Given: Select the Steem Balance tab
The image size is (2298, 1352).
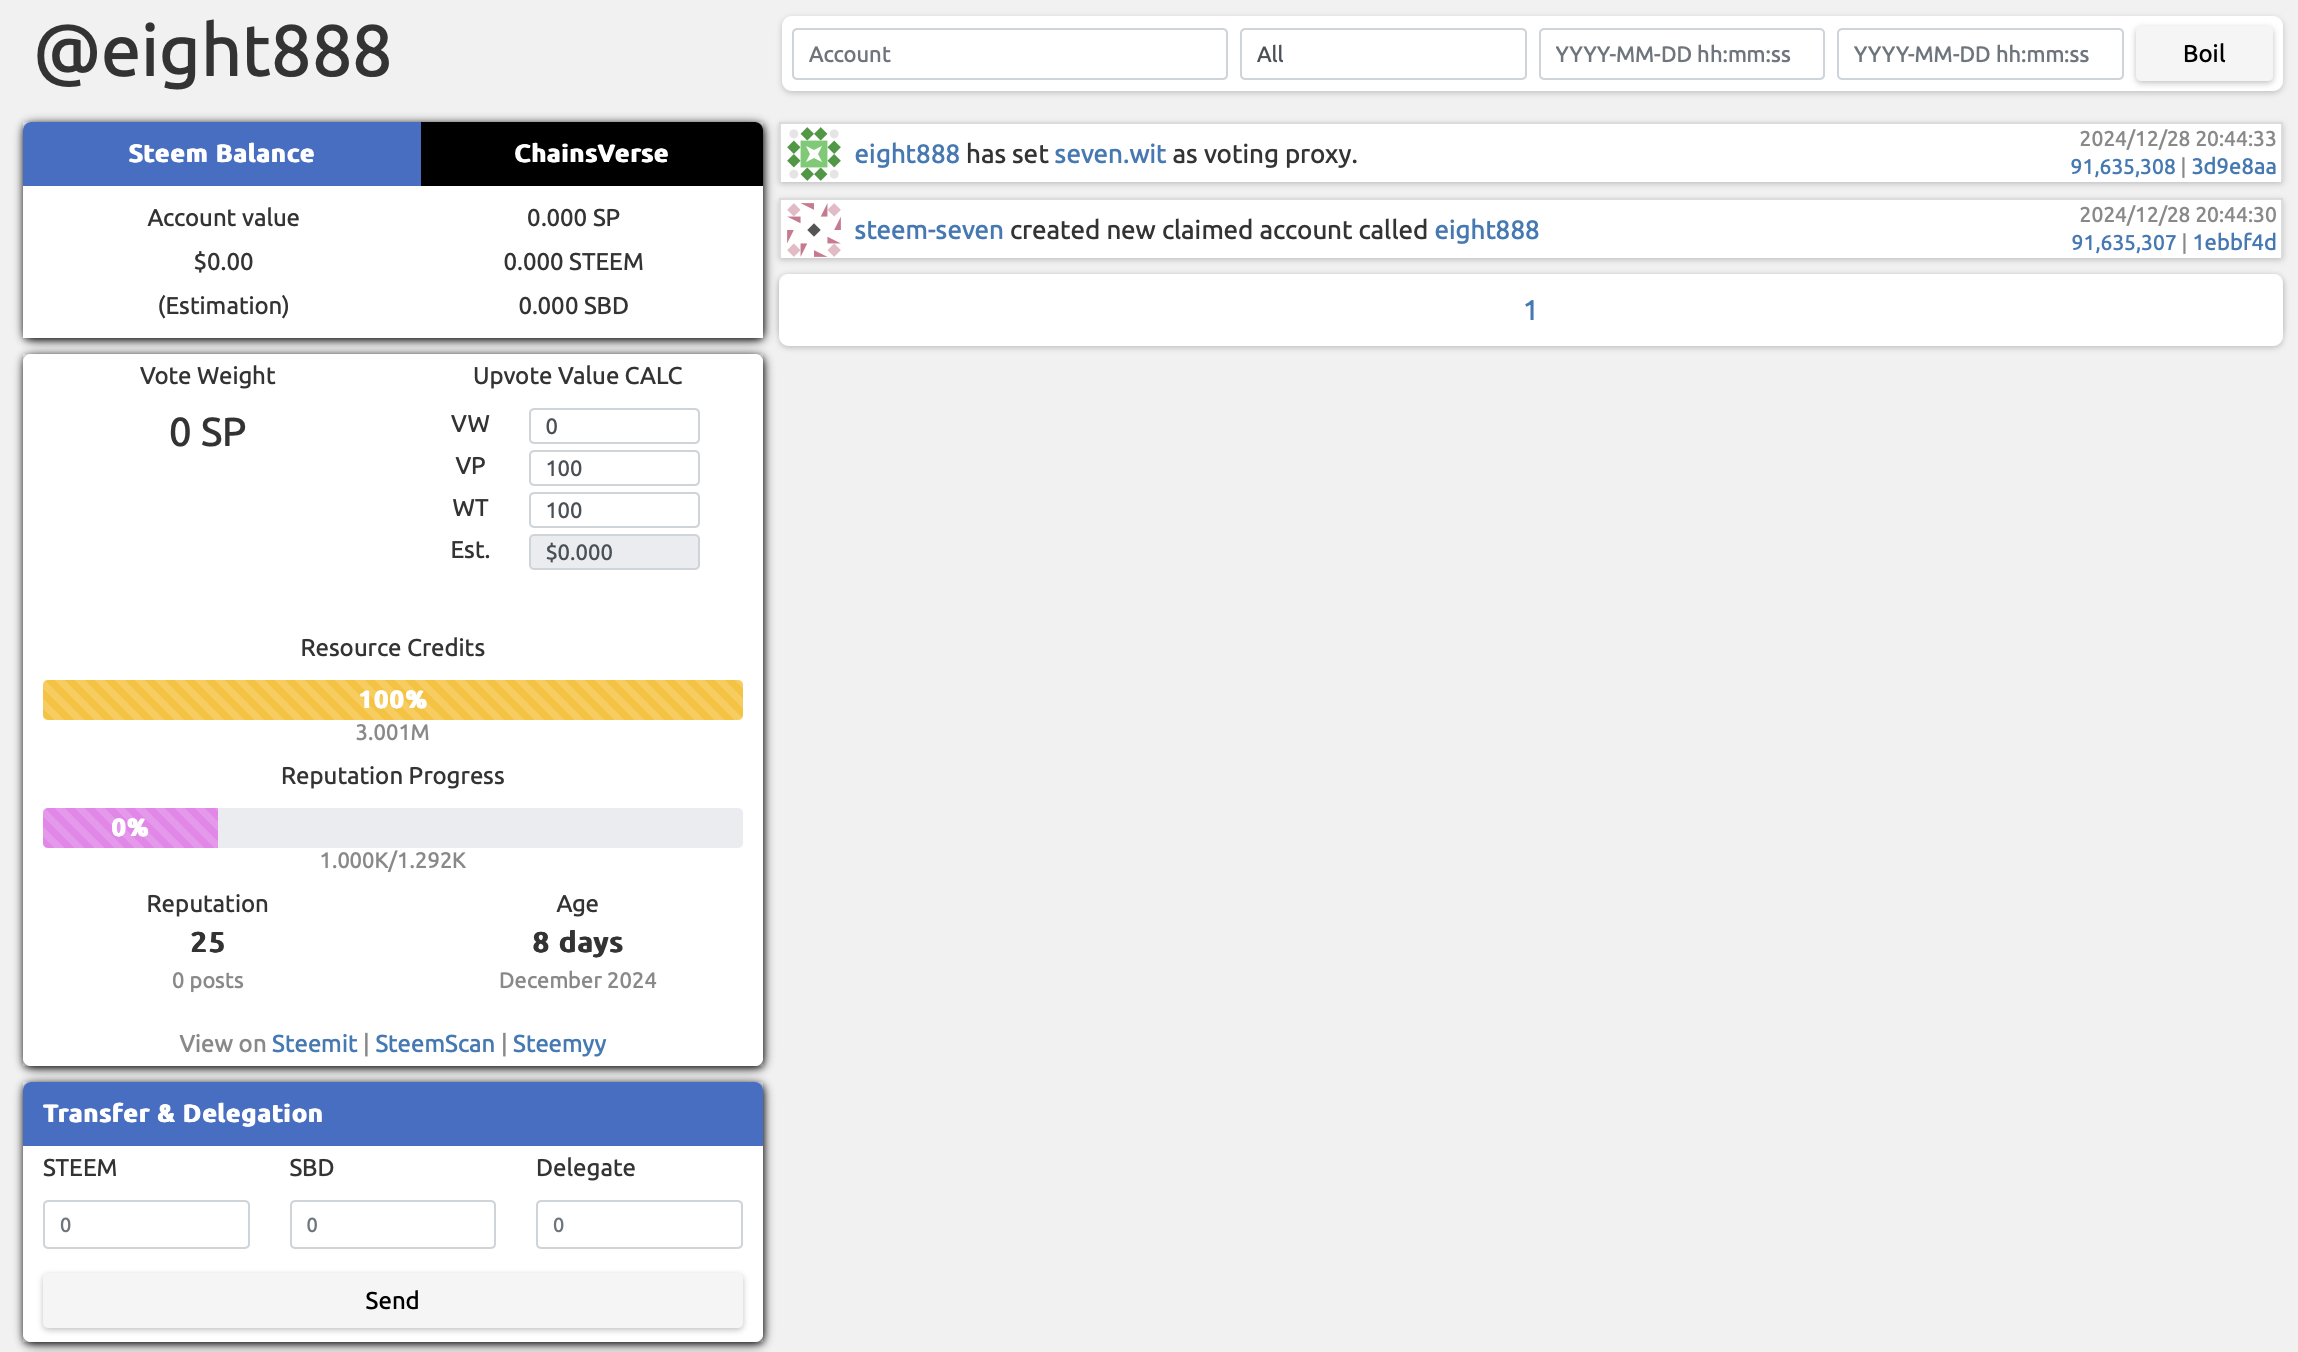Looking at the screenshot, I should (221, 153).
